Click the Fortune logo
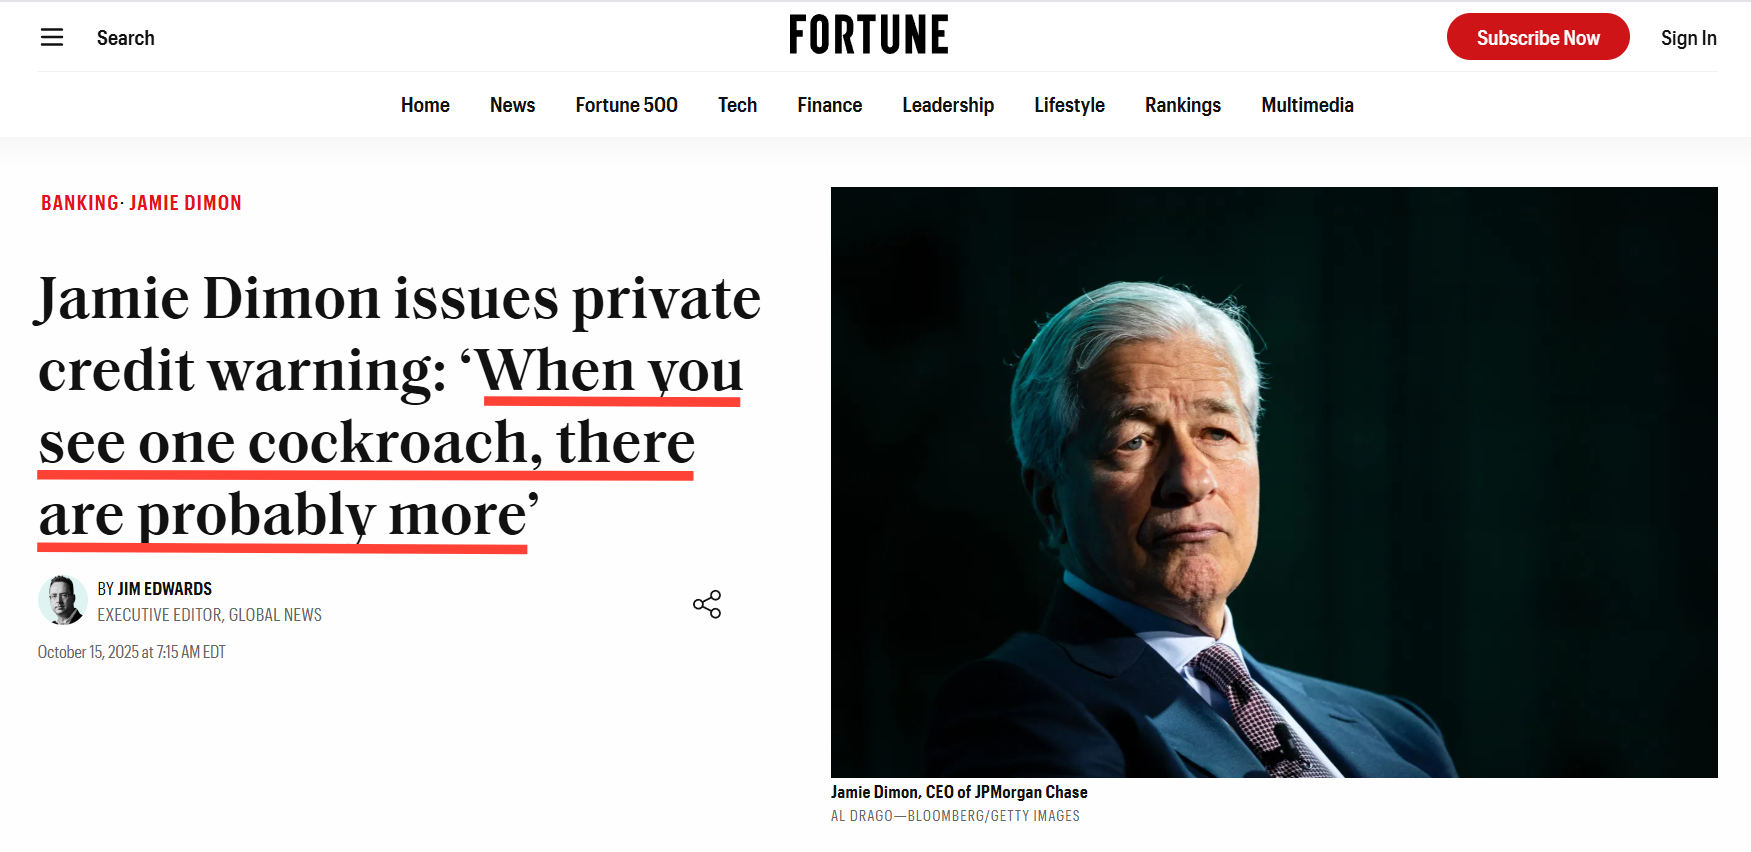1751x852 pixels. point(868,35)
